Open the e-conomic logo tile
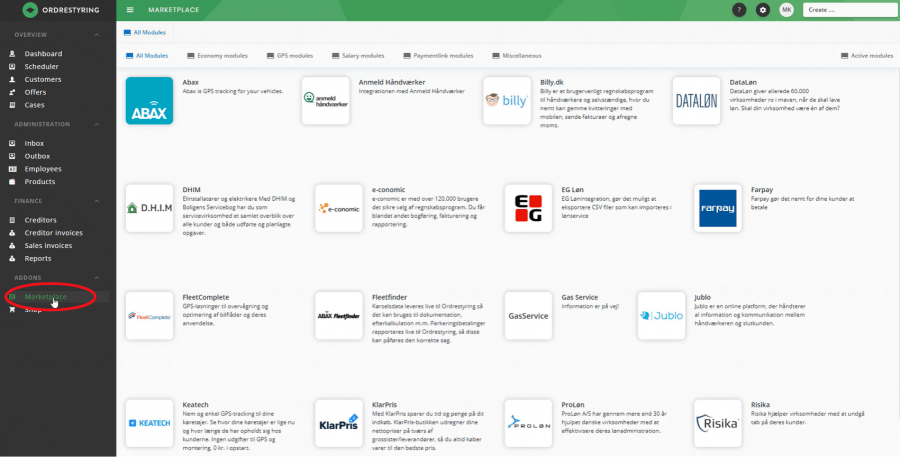Viewport: 900px width, 457px height. (339, 208)
